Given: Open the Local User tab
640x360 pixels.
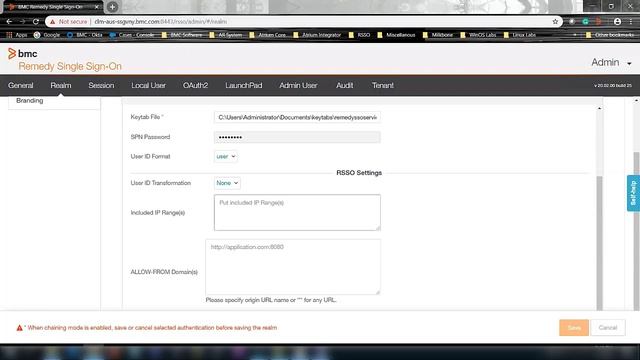Looking at the screenshot, I should 148,85.
